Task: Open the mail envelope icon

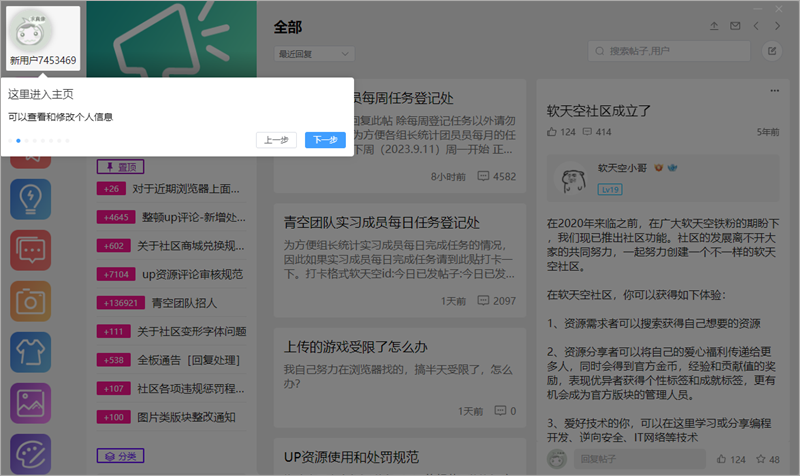Action: [735, 26]
